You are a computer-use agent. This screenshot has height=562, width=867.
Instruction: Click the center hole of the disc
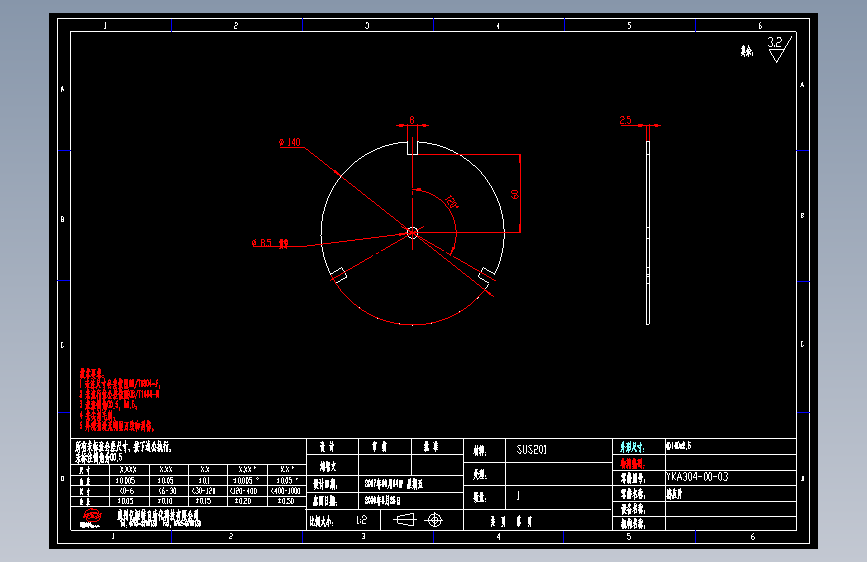[x=412, y=232]
